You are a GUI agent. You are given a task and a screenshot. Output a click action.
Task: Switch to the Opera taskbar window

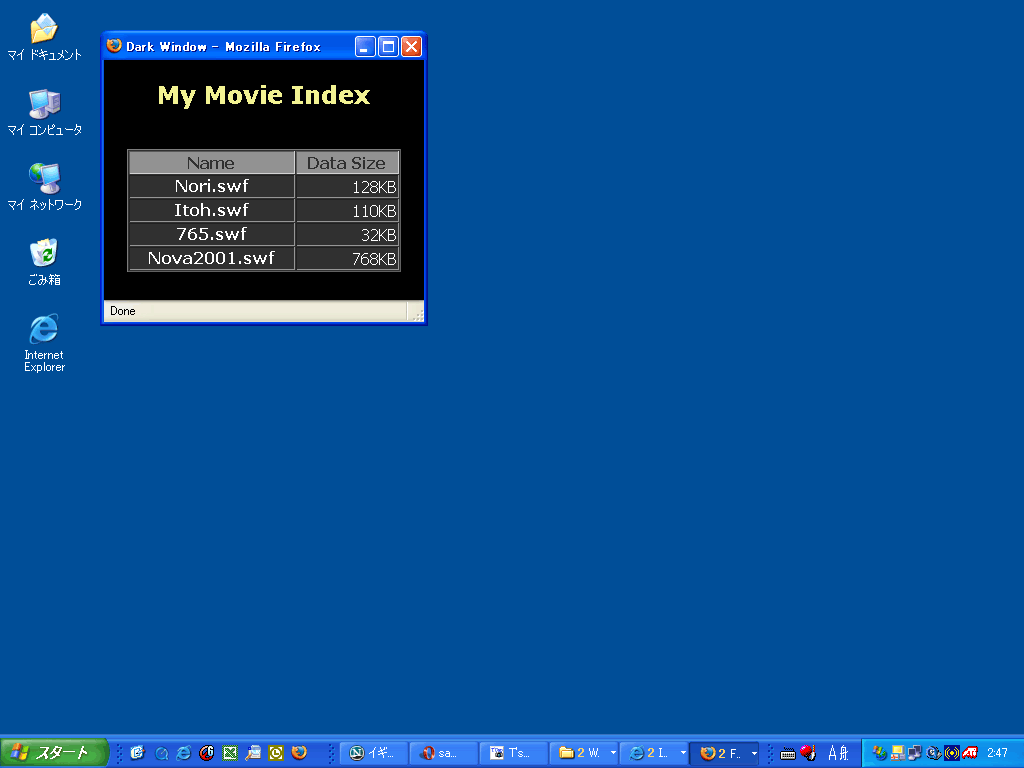point(443,753)
